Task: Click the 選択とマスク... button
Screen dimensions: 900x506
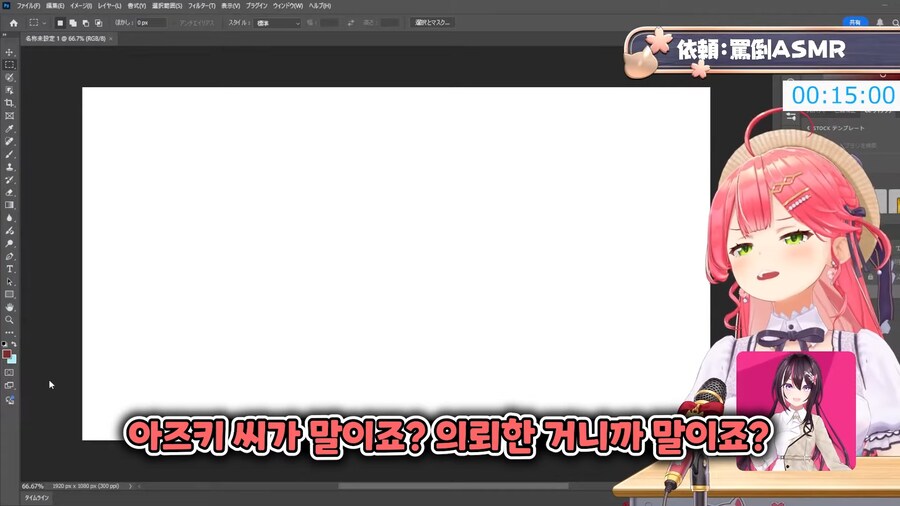Action: coord(433,22)
